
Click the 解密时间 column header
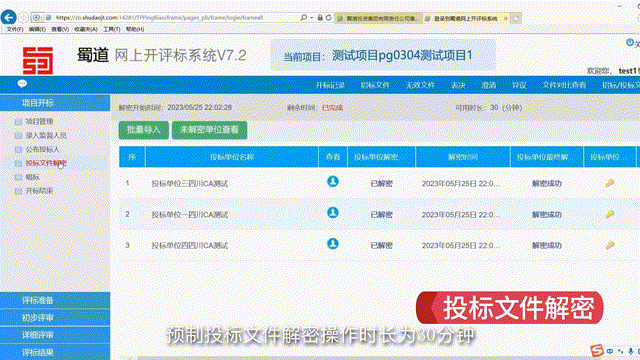tap(463, 157)
